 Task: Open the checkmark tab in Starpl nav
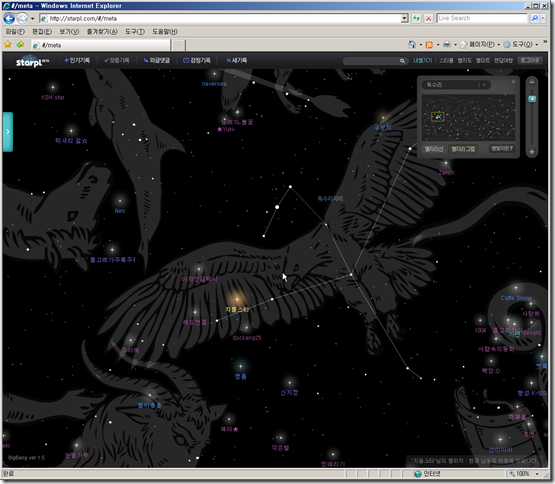pos(116,61)
